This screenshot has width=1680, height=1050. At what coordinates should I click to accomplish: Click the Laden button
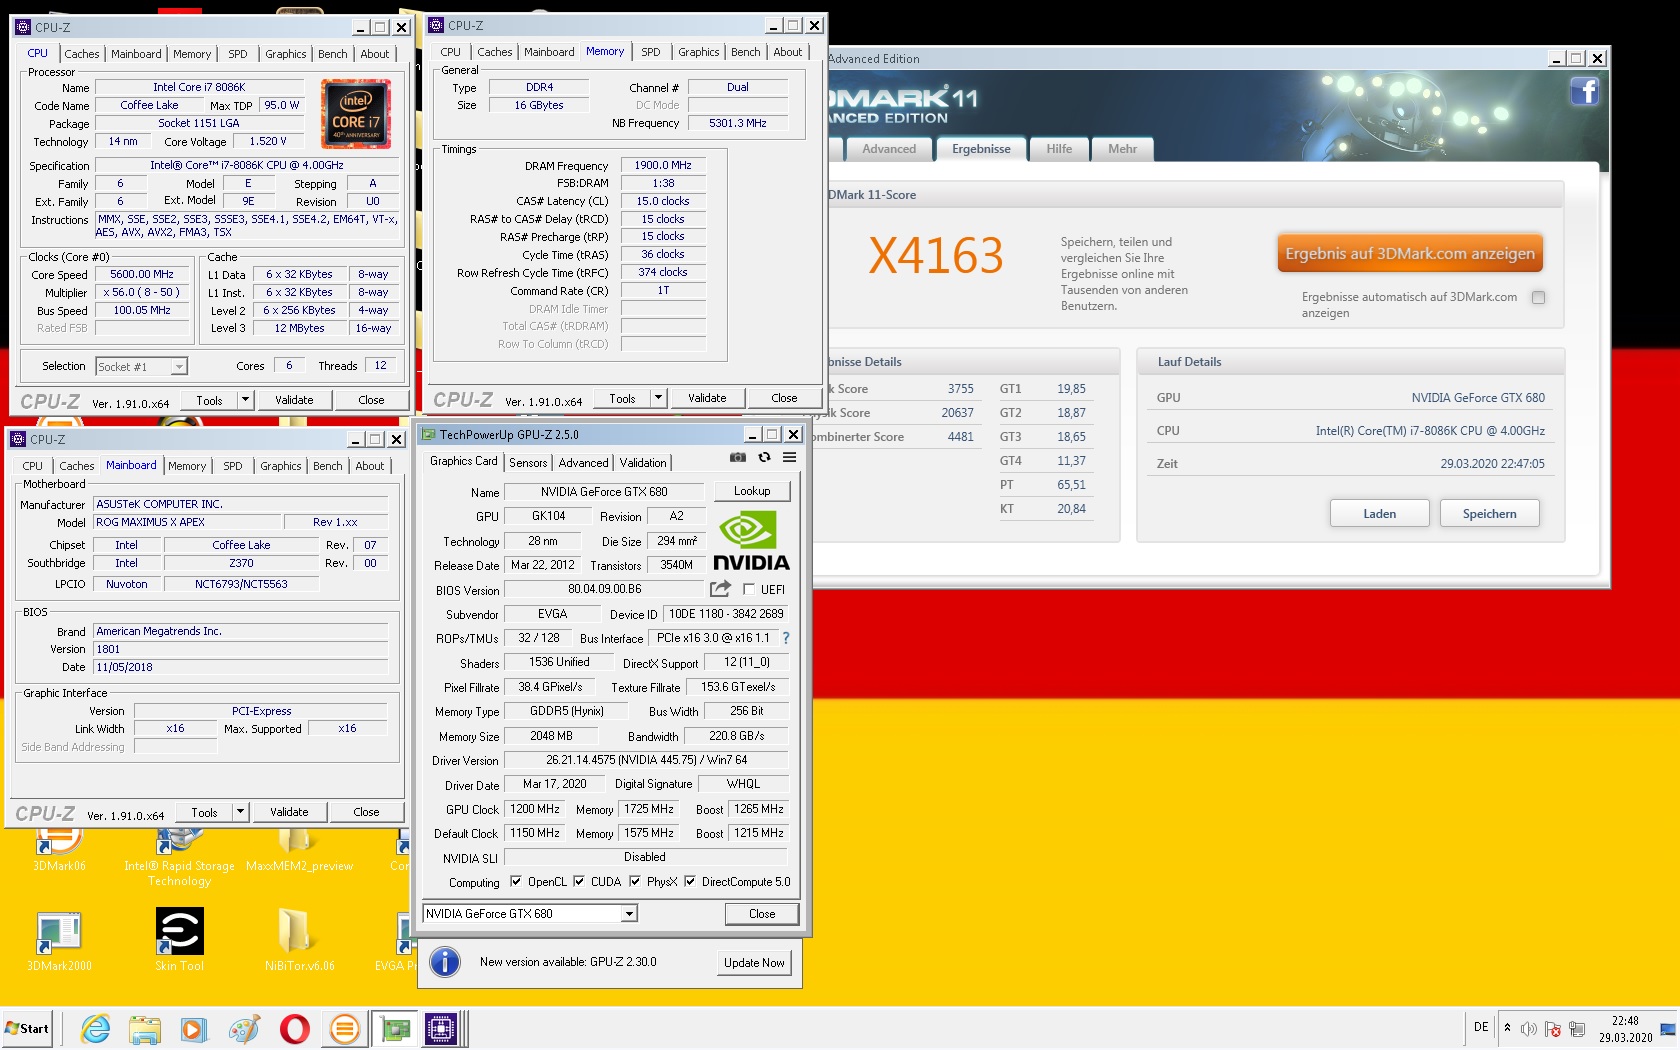click(1380, 514)
